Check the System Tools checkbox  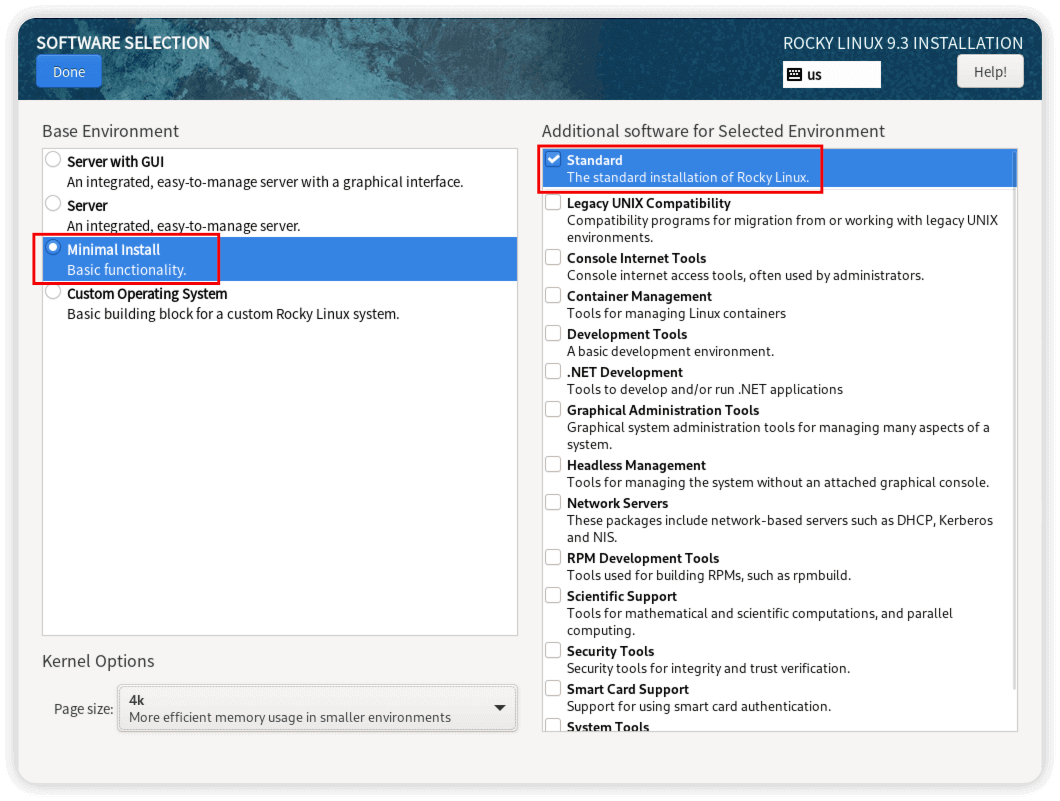click(x=553, y=726)
